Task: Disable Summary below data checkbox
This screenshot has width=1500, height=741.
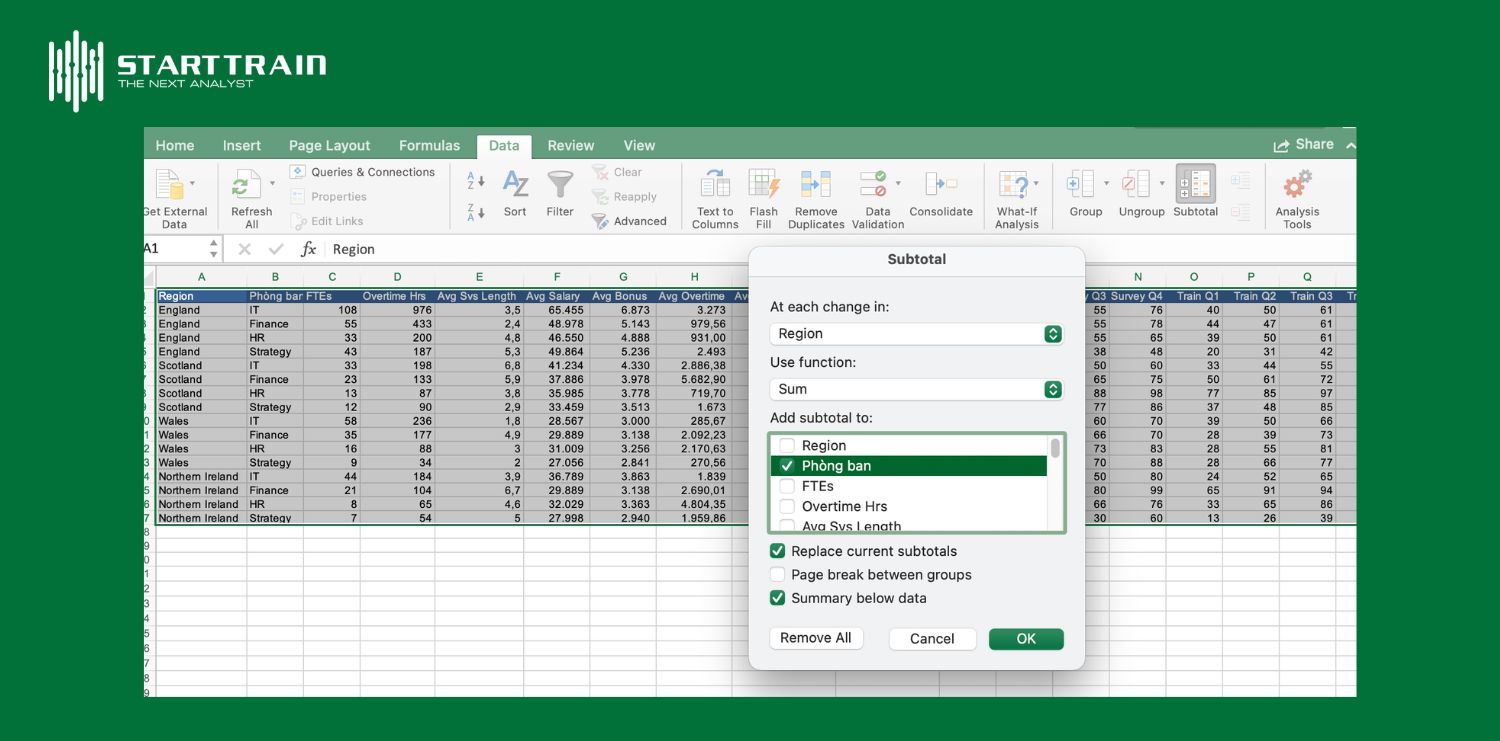Action: tap(777, 598)
